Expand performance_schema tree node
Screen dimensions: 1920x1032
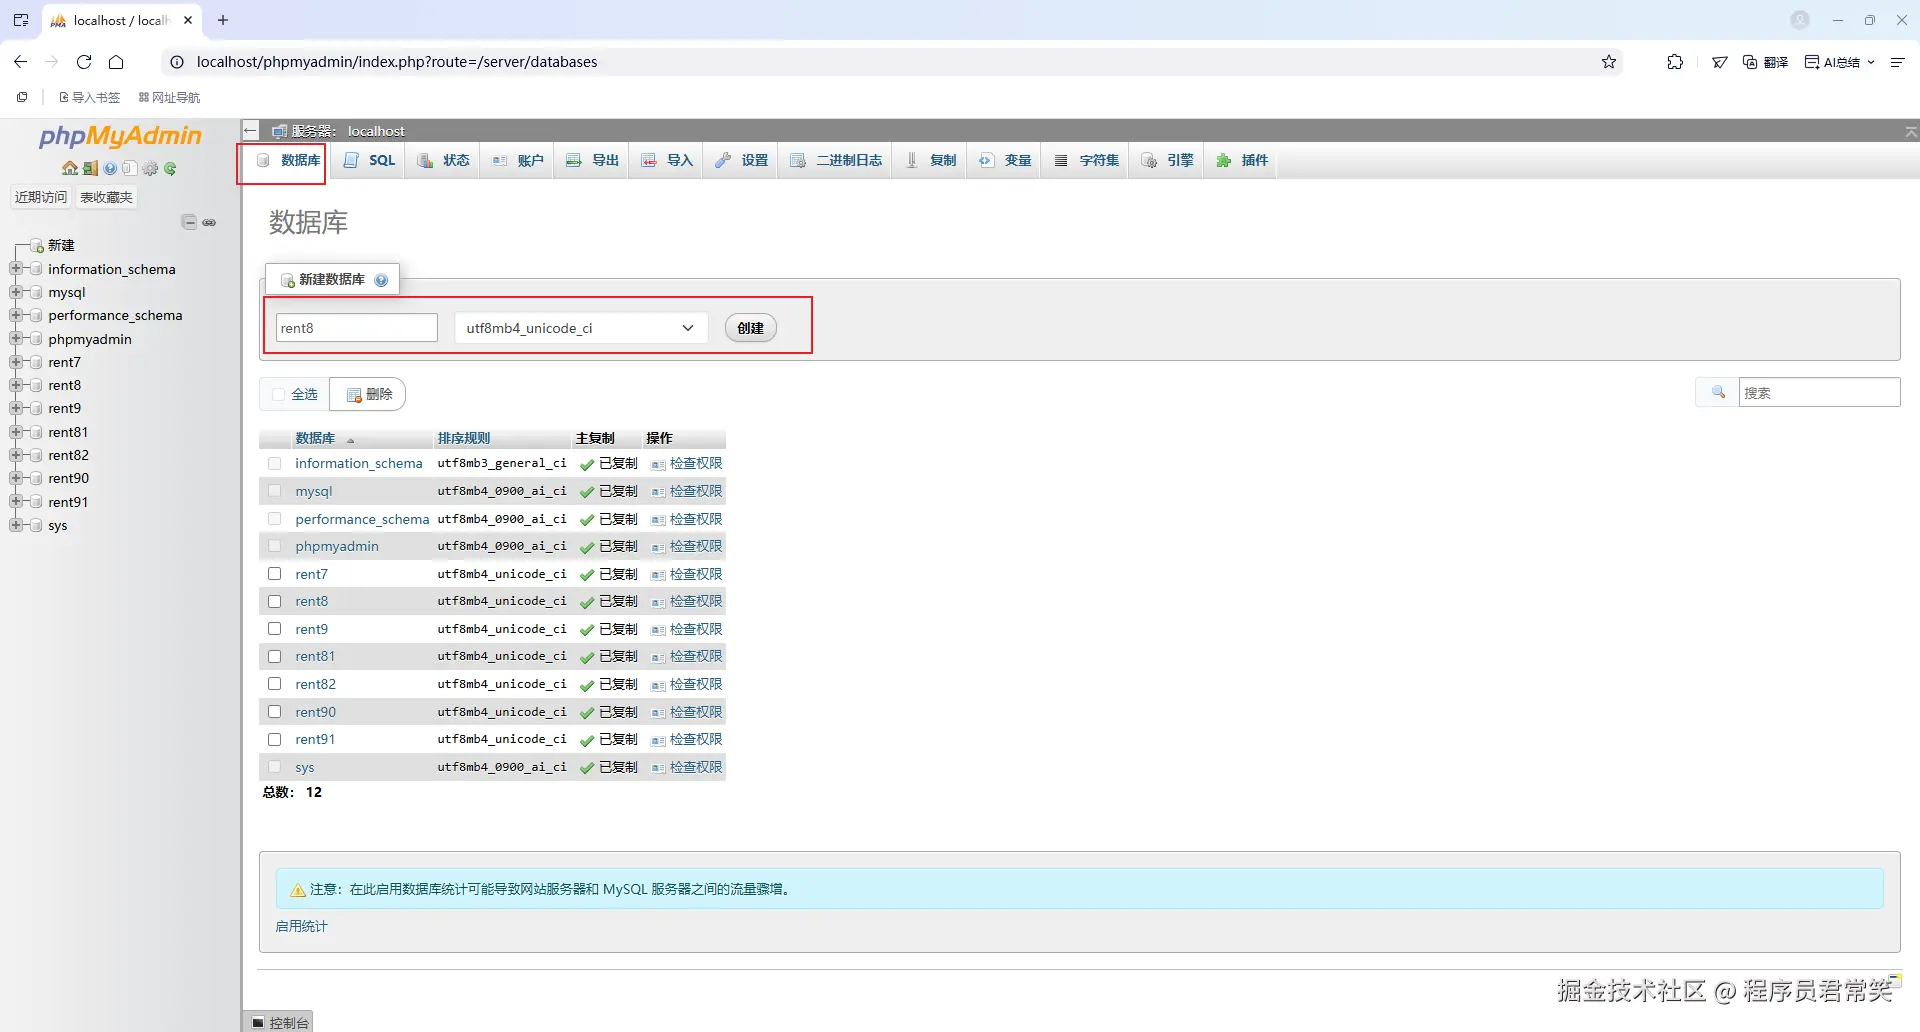click(x=15, y=315)
